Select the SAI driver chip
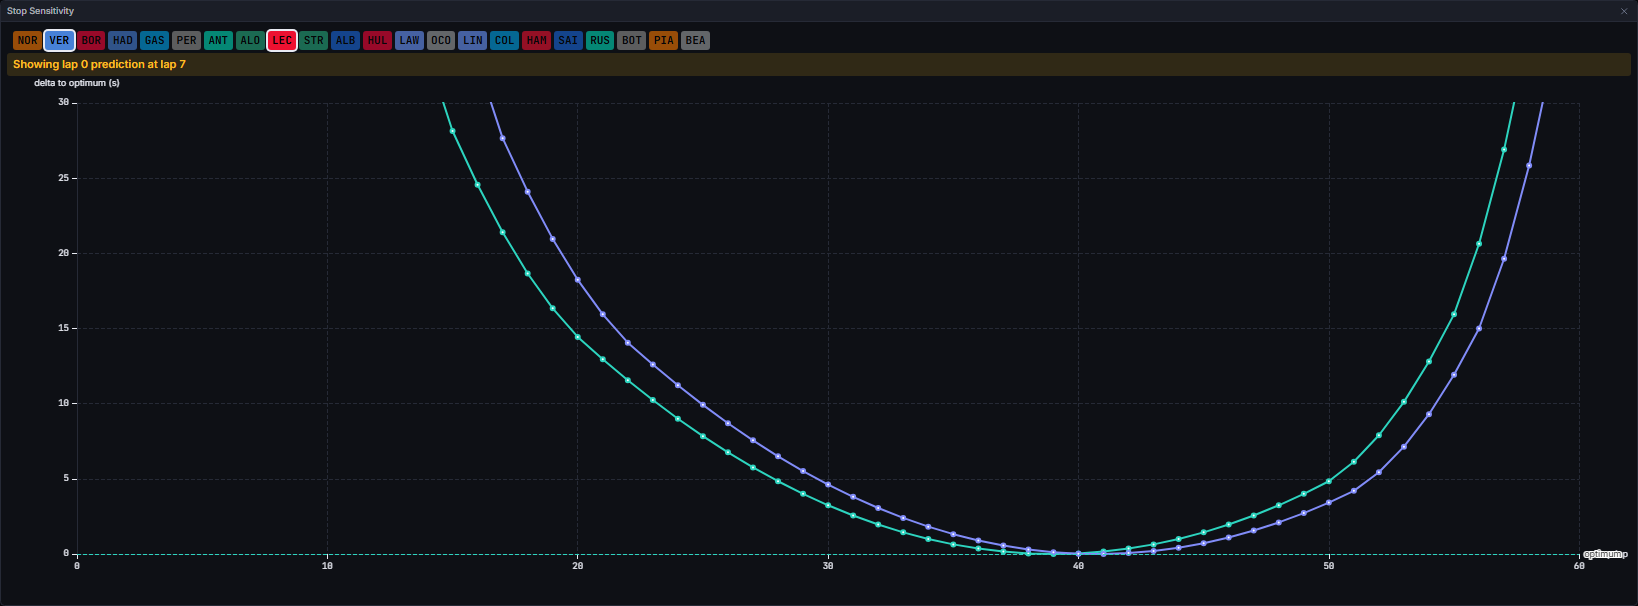Viewport: 1638px width, 606px height. point(568,41)
